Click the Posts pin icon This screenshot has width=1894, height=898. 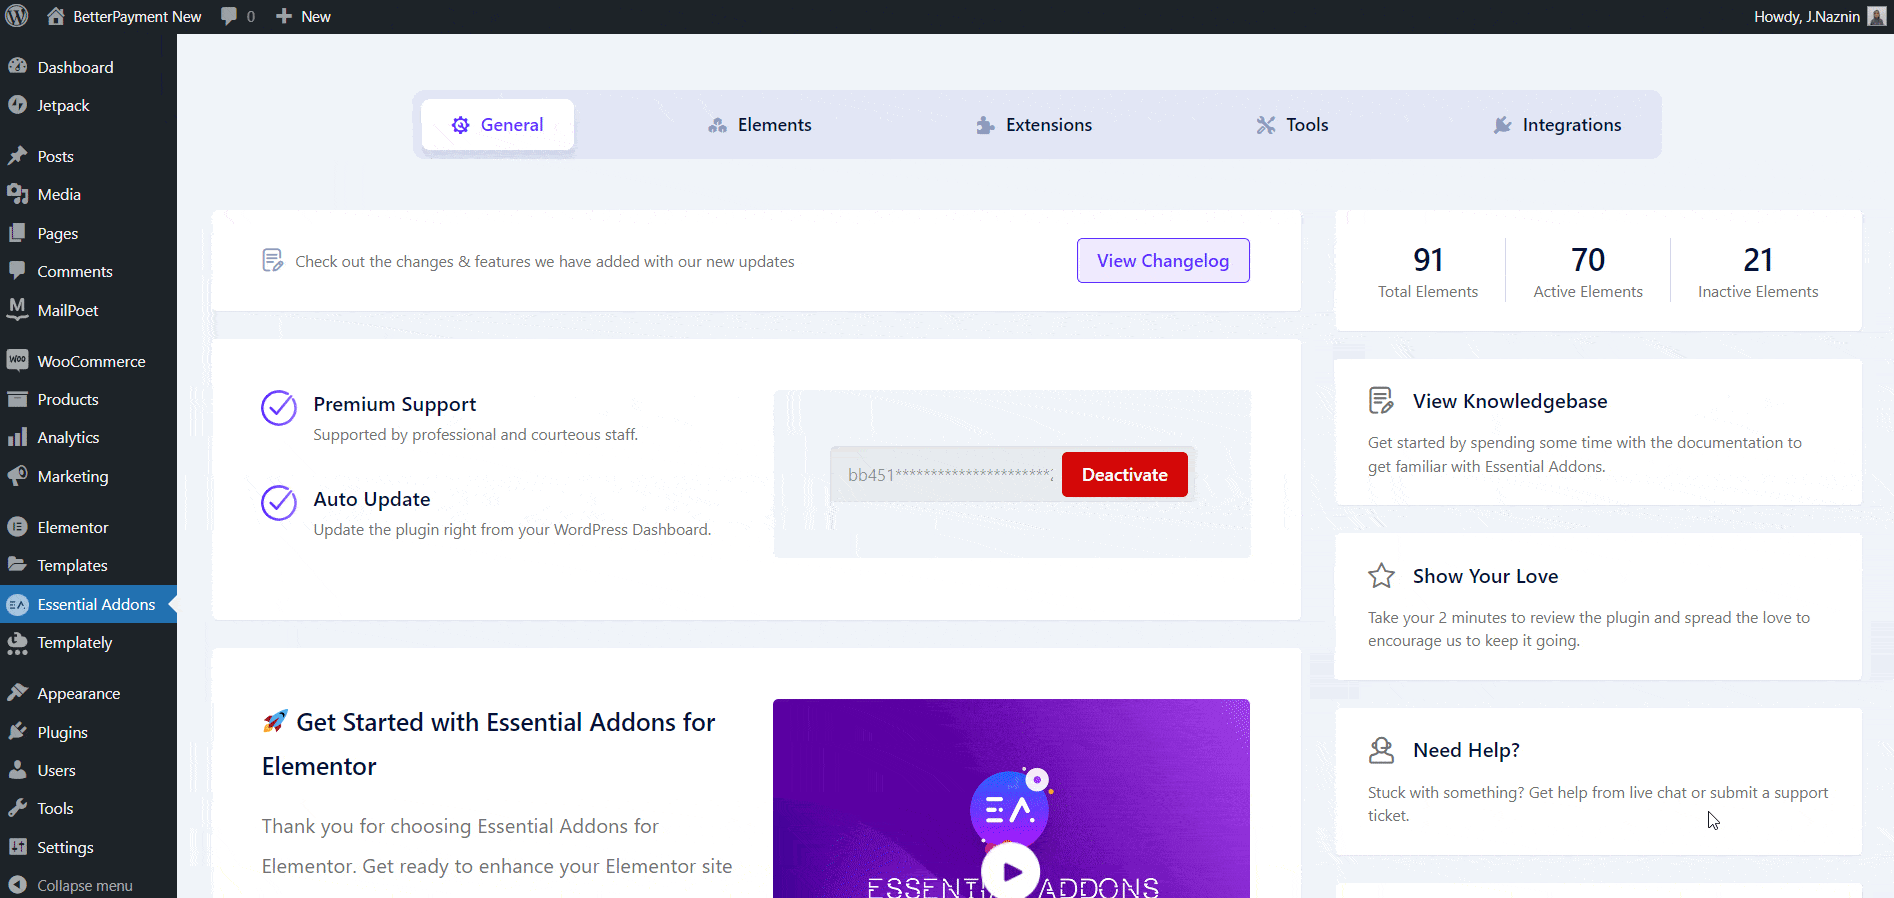pos(17,156)
